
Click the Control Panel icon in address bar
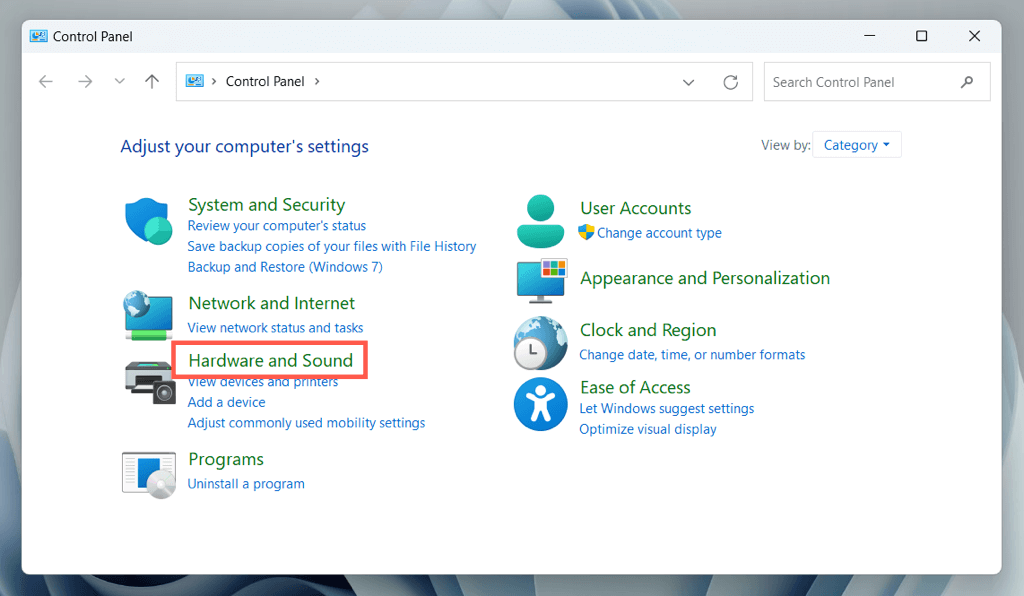(195, 81)
